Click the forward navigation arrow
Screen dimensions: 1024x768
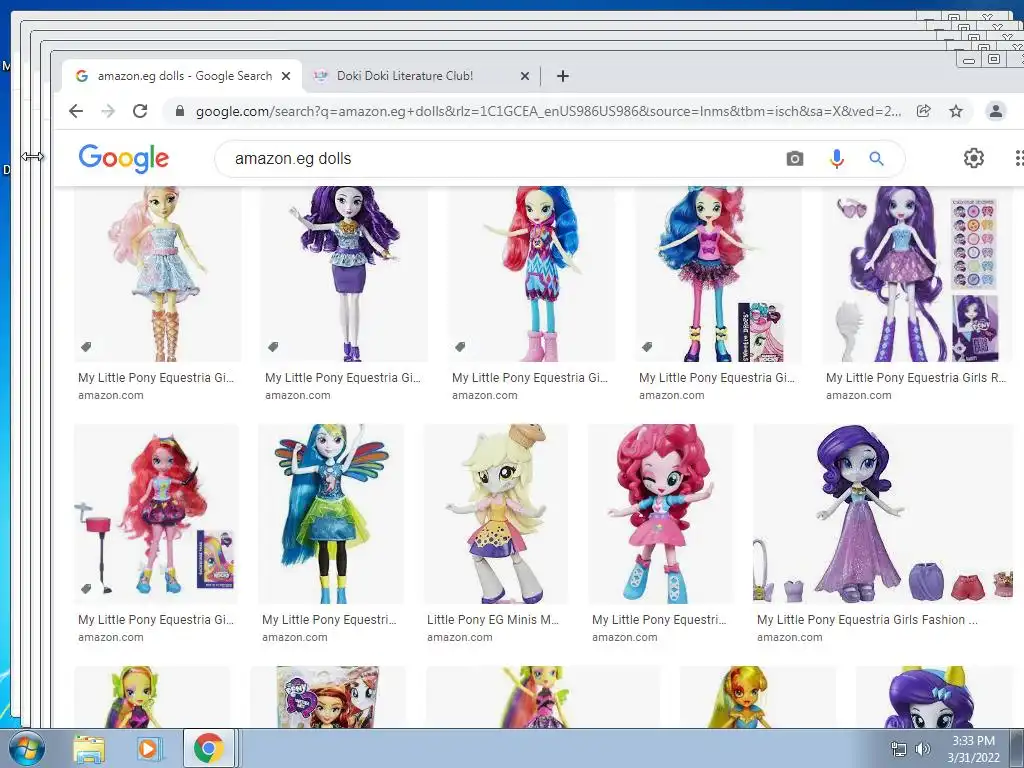click(108, 111)
